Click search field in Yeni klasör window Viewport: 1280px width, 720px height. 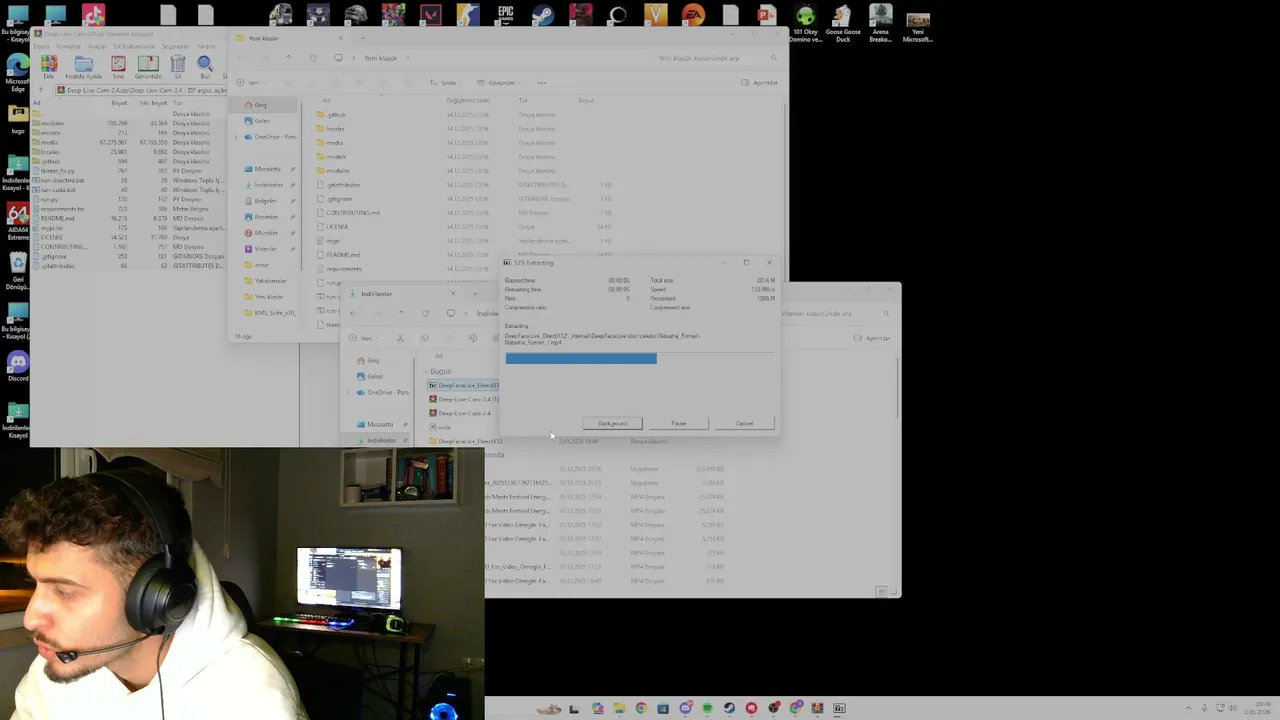click(x=715, y=58)
